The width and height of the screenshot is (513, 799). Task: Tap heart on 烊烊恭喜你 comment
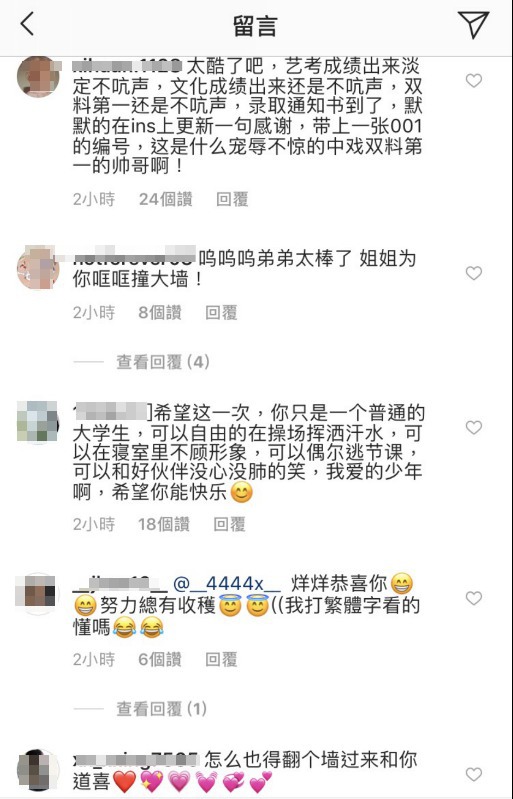[x=474, y=598]
